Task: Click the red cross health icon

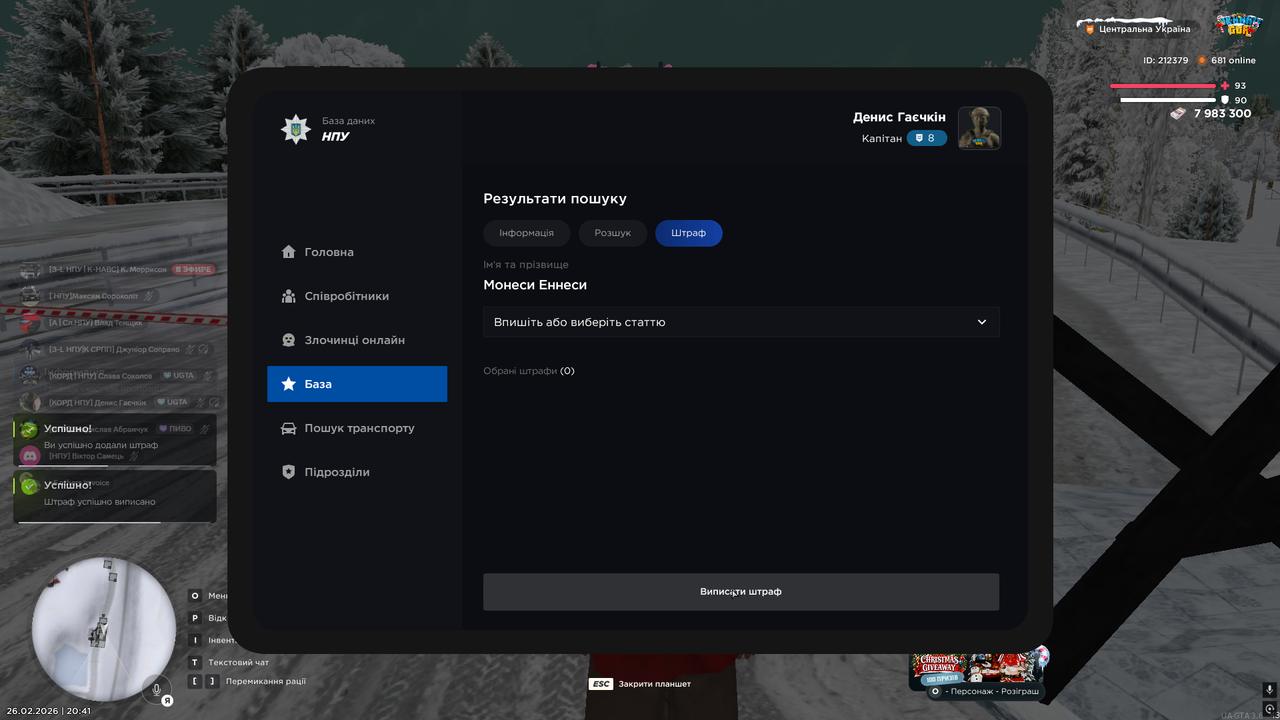Action: [1225, 86]
